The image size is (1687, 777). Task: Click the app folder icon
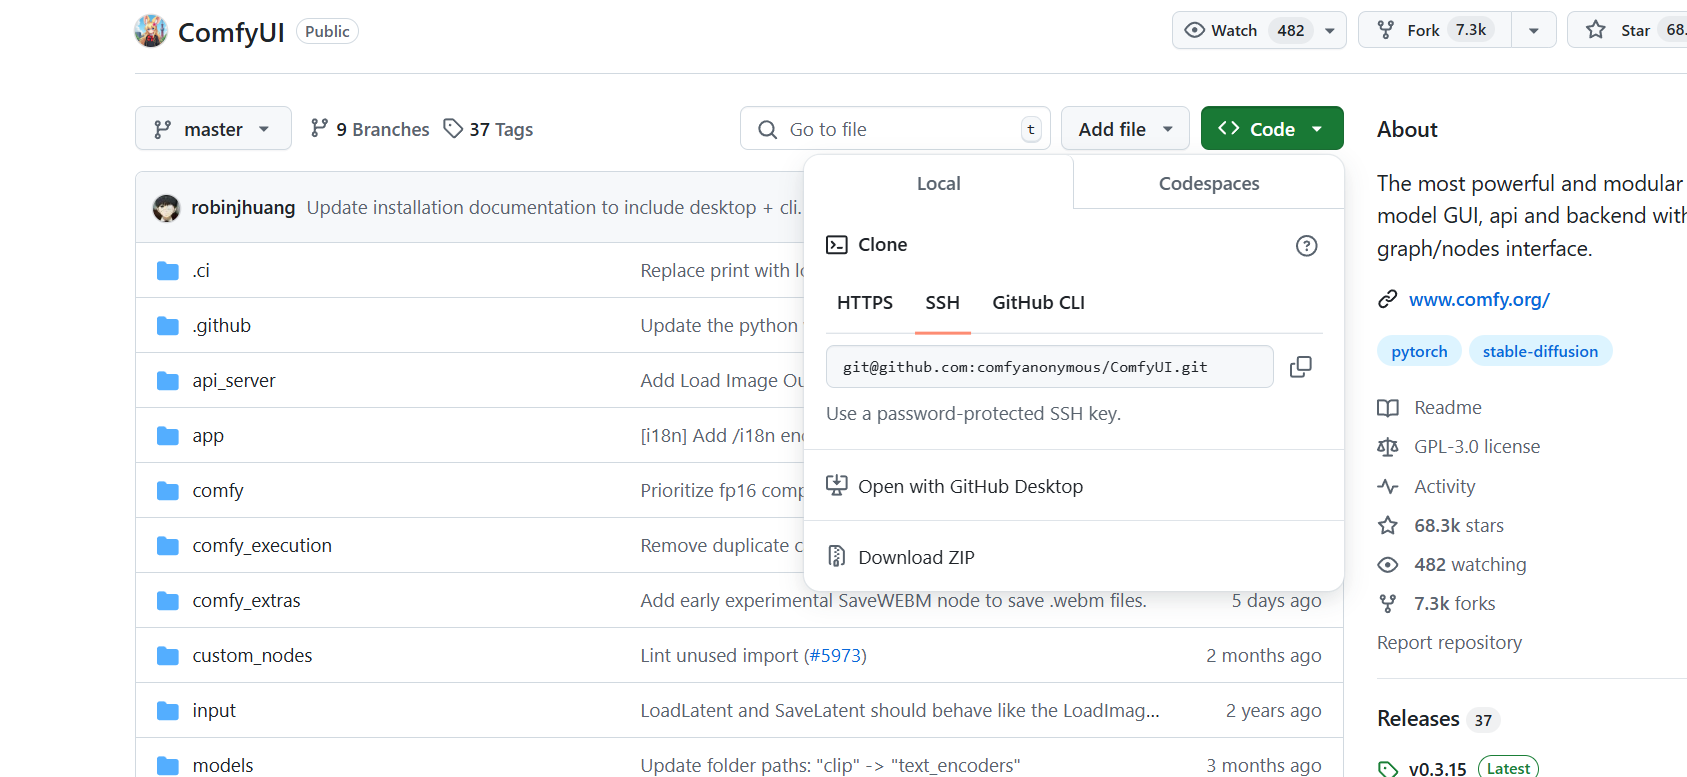click(168, 436)
